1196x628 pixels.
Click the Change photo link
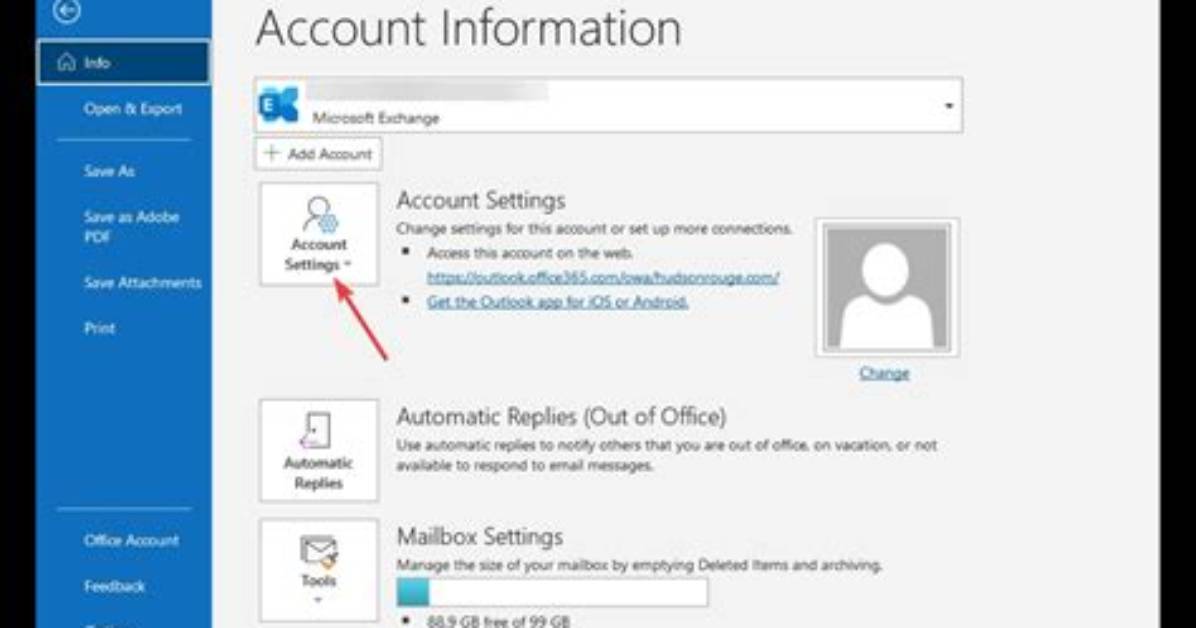884,373
